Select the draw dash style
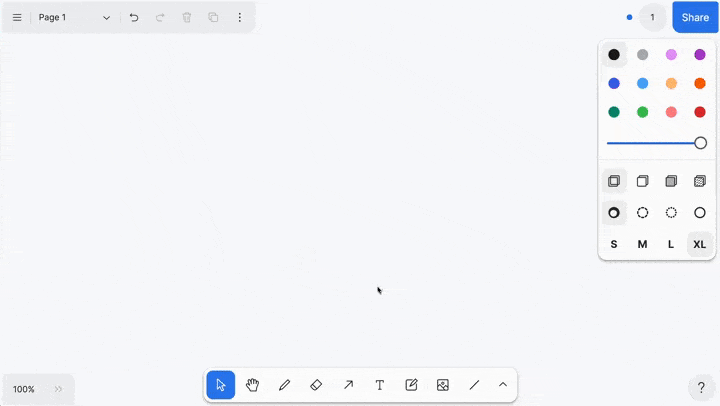 (x=614, y=213)
